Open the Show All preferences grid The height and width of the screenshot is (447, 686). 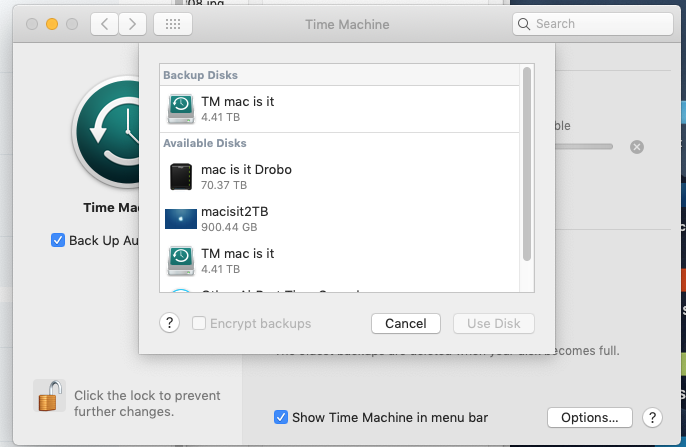tap(173, 24)
